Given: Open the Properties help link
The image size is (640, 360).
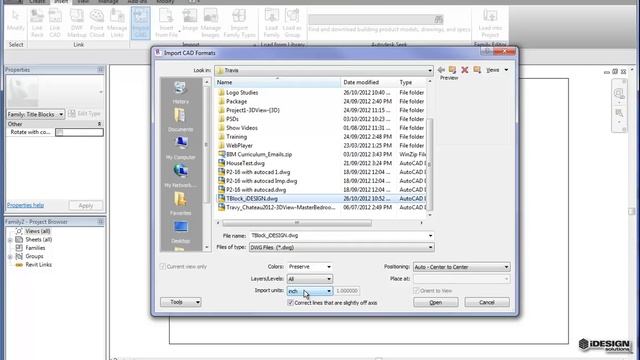Looking at the screenshot, I should pyautogui.click(x=25, y=205).
